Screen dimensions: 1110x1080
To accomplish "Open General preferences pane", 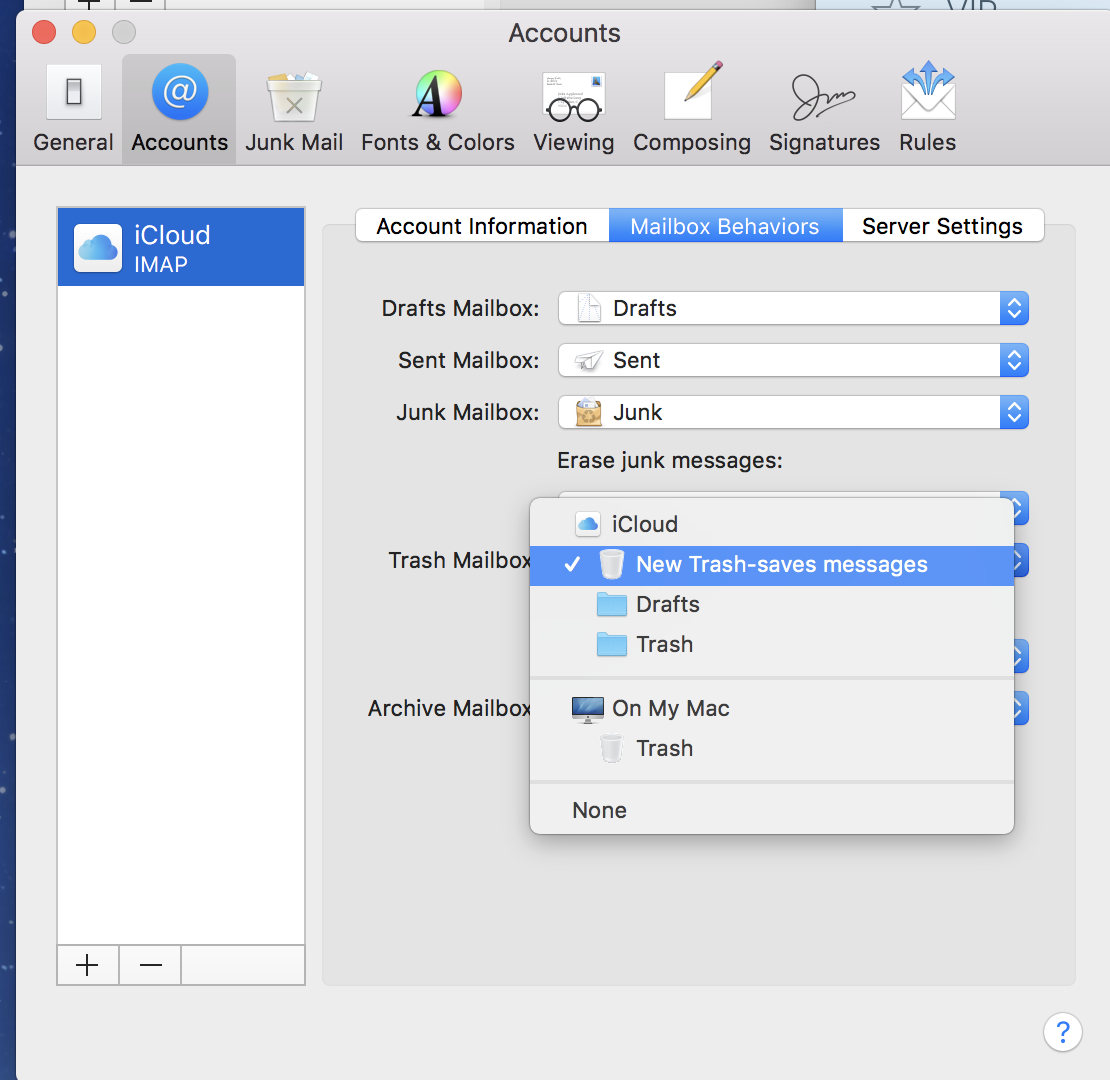I will pos(74,109).
